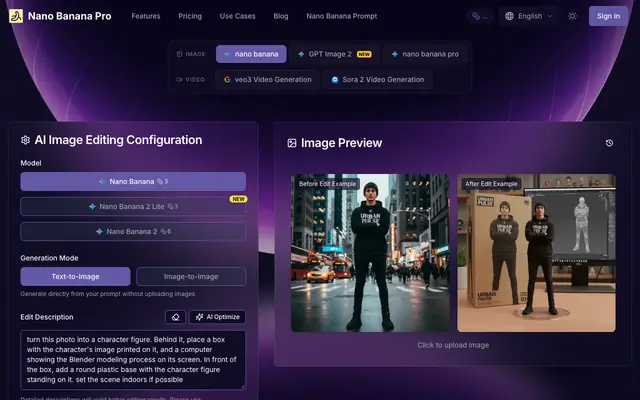Viewport: 640px width, 400px height.
Task: Click the Click to upload image text
Action: (453, 345)
